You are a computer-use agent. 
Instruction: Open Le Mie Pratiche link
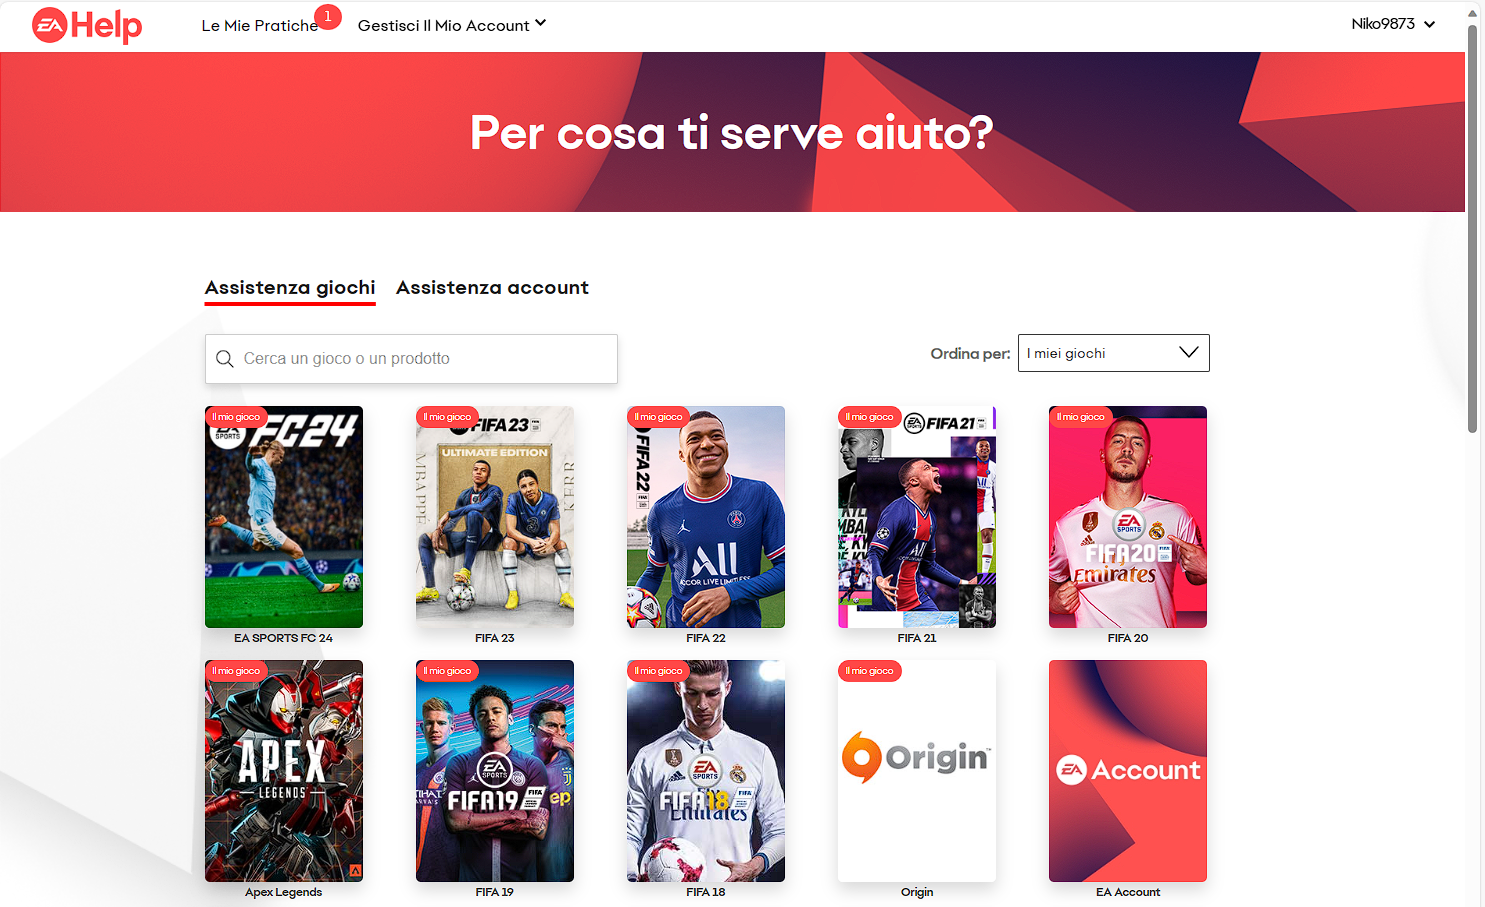pos(260,26)
